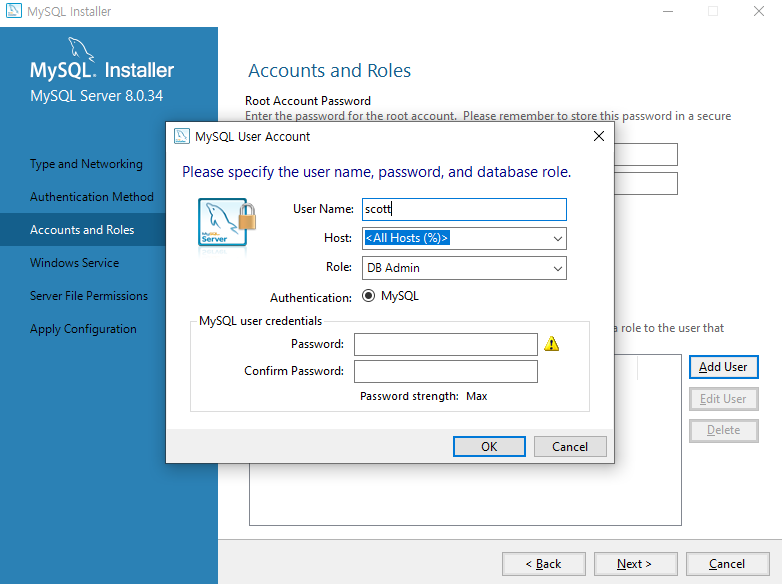Select the MySQL authentication radio button

point(368,296)
